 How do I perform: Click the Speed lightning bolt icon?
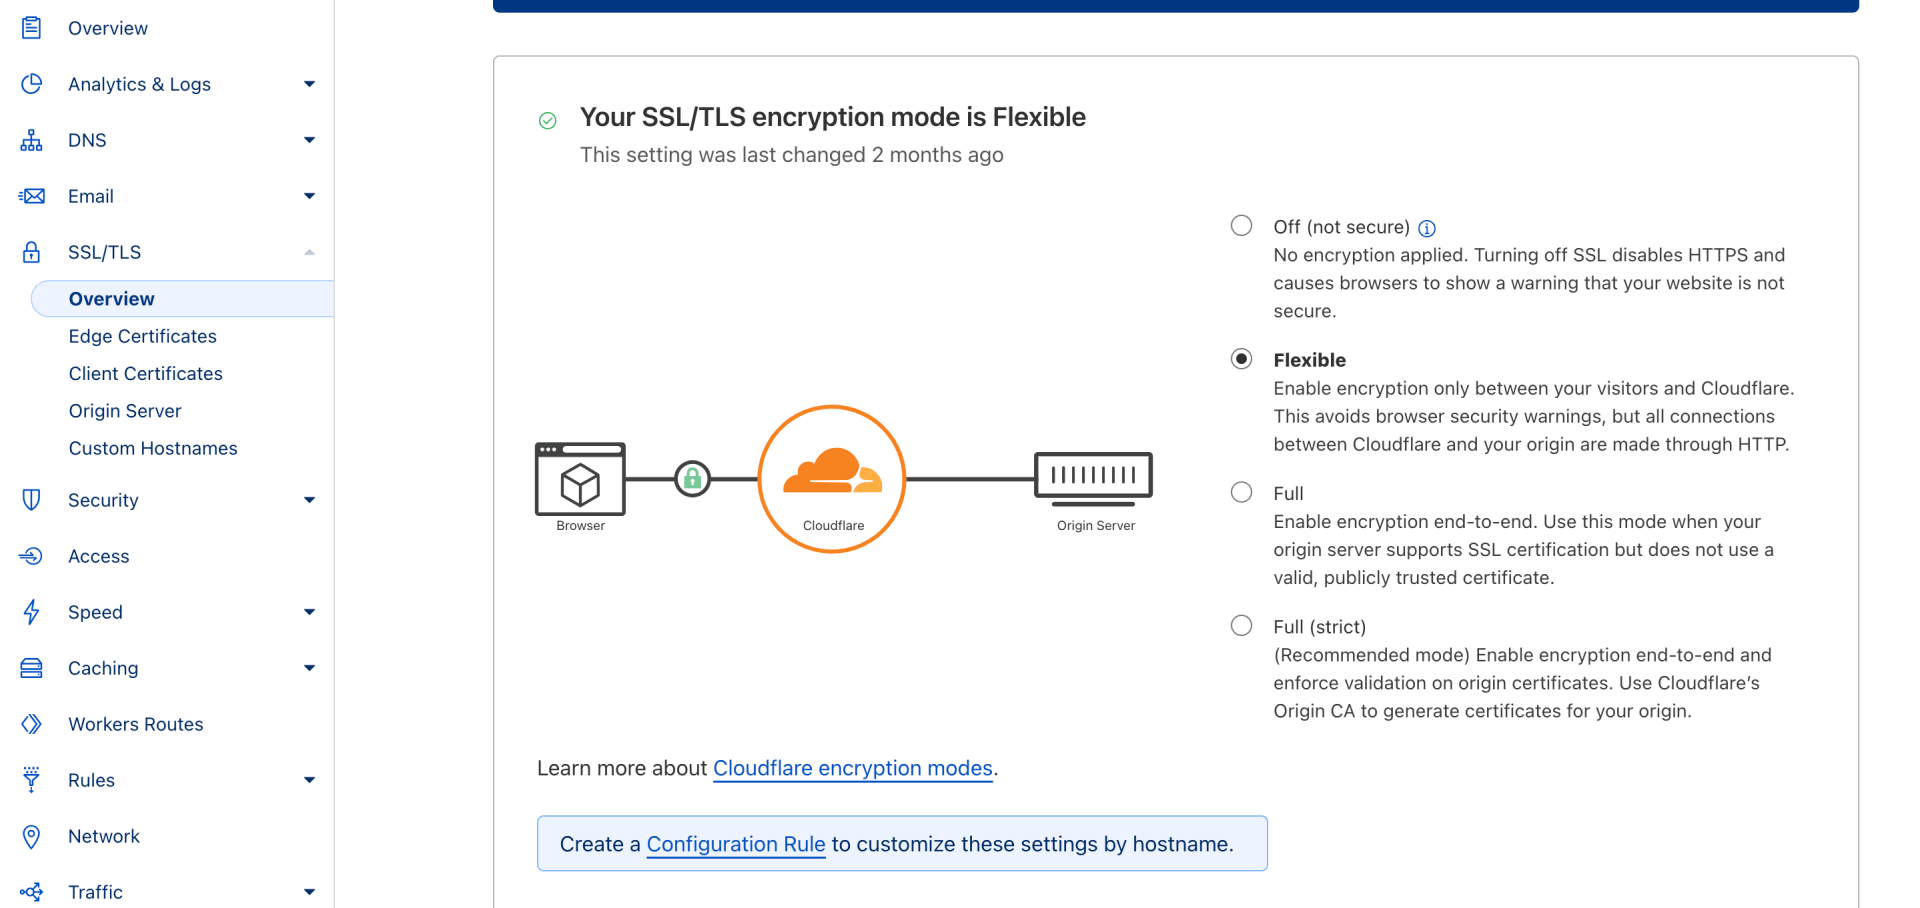tap(31, 612)
